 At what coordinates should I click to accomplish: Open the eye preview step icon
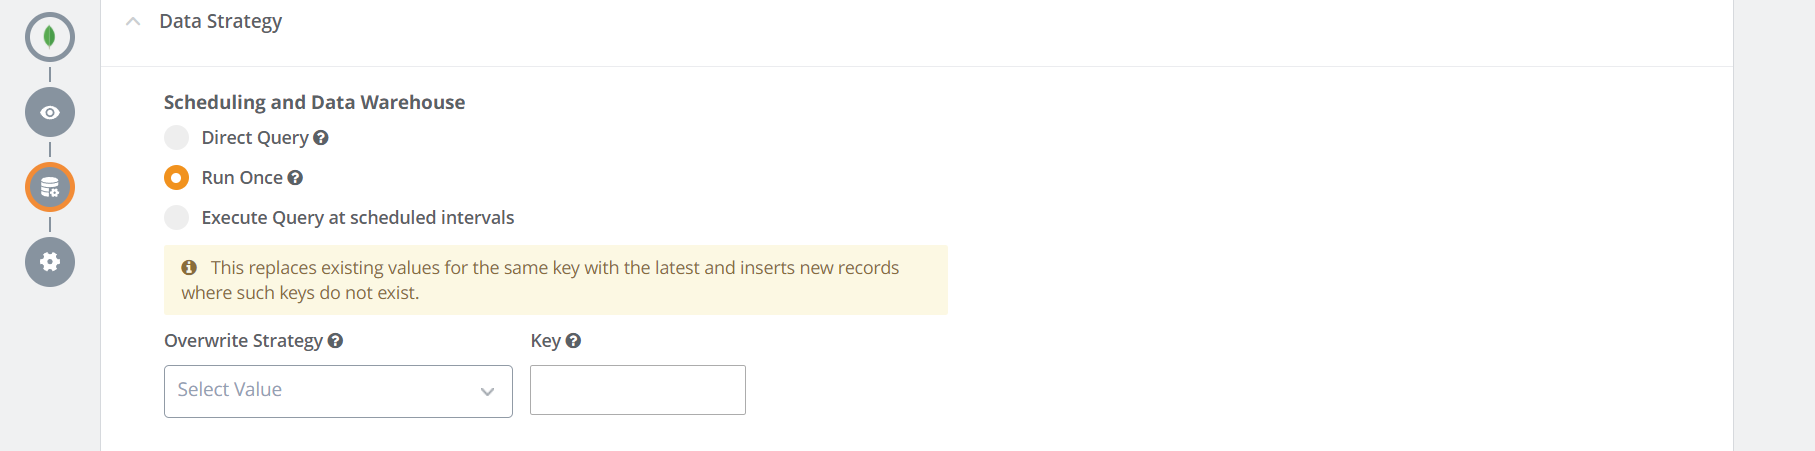[x=50, y=112]
